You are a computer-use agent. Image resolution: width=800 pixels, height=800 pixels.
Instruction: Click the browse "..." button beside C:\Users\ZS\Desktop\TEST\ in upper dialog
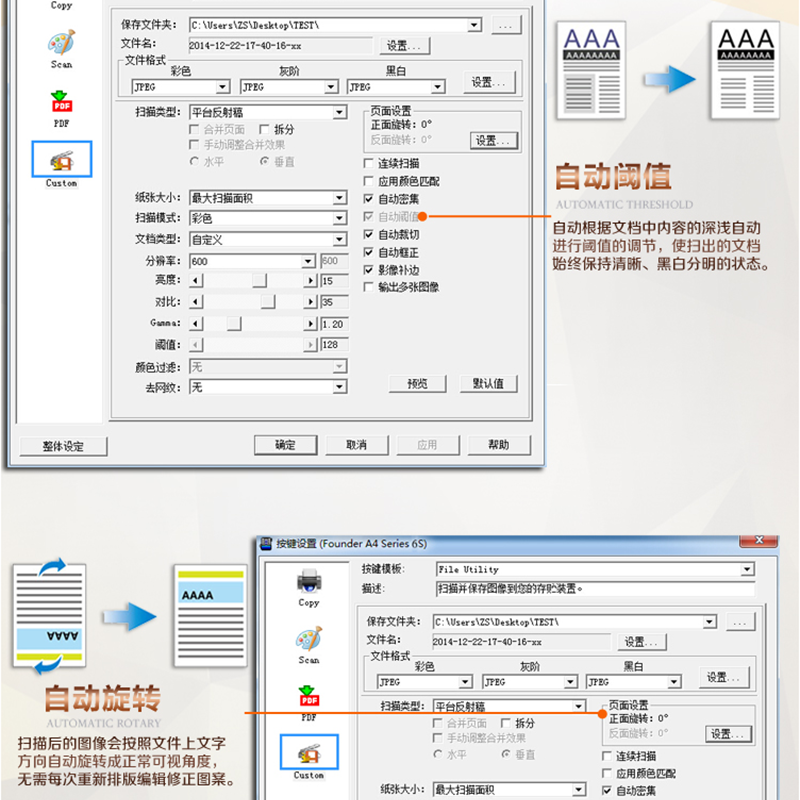506,25
